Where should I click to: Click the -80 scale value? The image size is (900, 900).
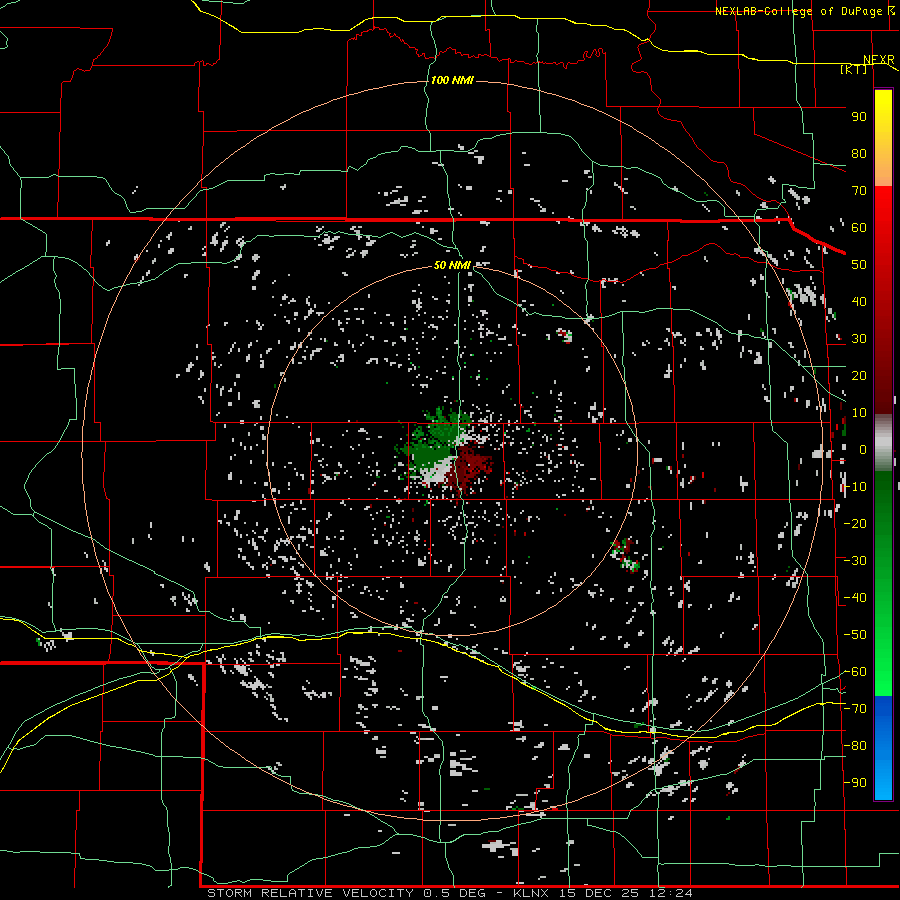855,746
